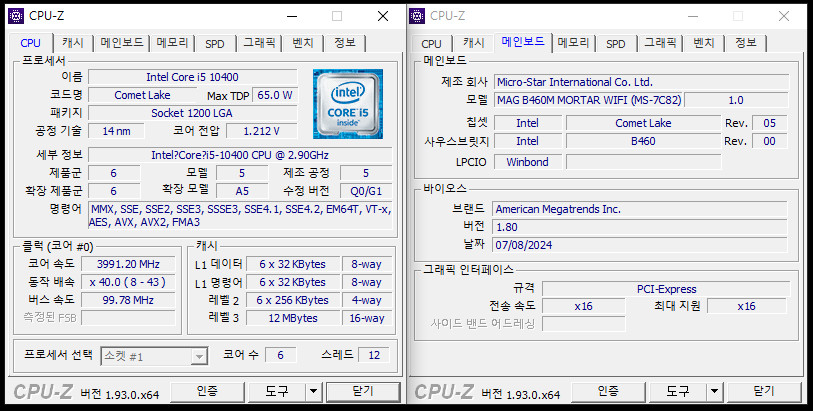Click the Comet Lake code name field
813x411 pixels.
point(142,95)
